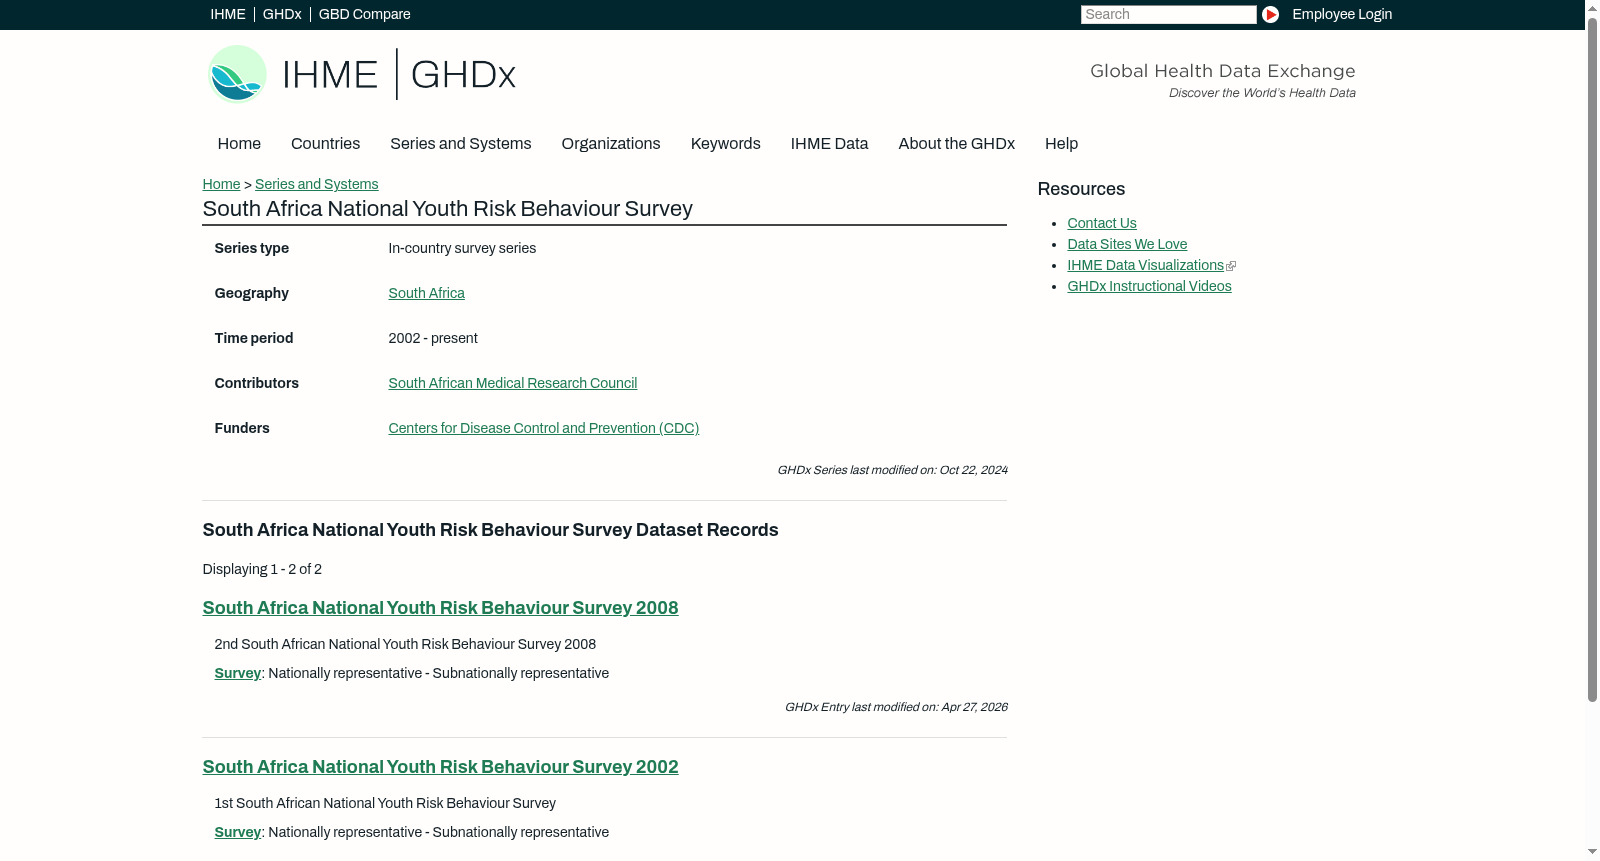This screenshot has width=1600, height=861.
Task: Click the page title 'South Africa National Youth Risk Behaviour Survey'
Action: 447,209
